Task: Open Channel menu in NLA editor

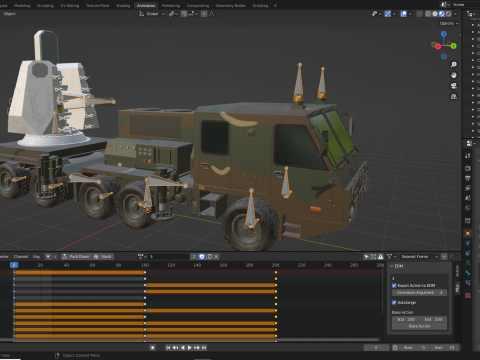Action: click(x=21, y=256)
